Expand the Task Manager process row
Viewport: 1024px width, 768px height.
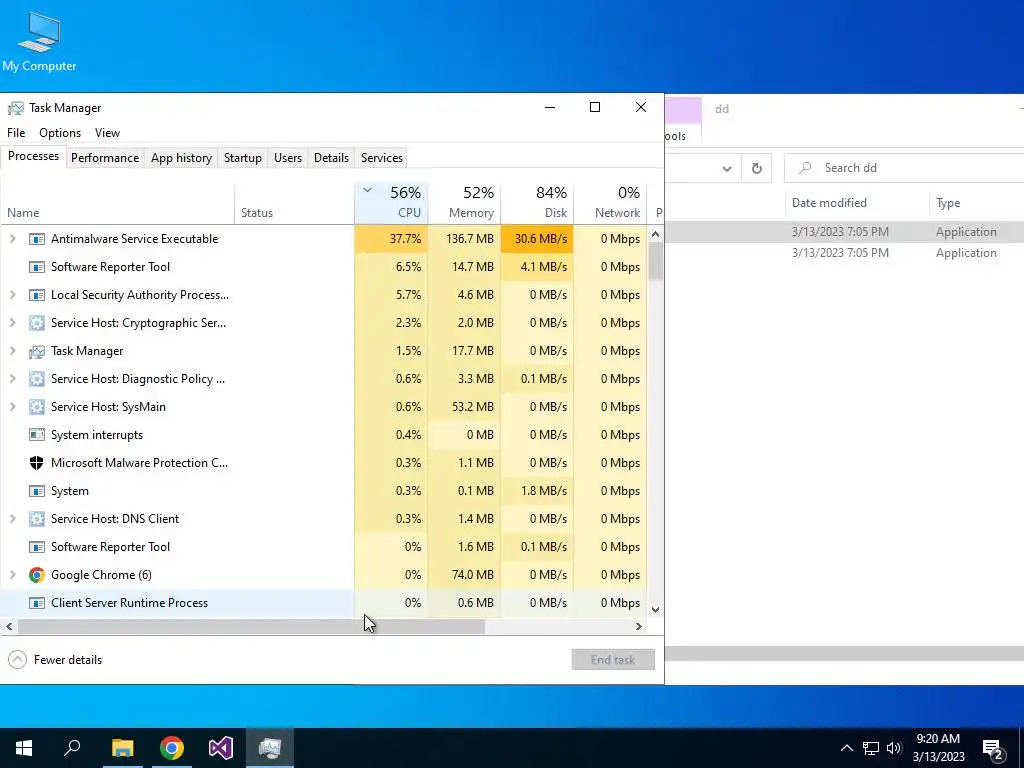point(12,351)
